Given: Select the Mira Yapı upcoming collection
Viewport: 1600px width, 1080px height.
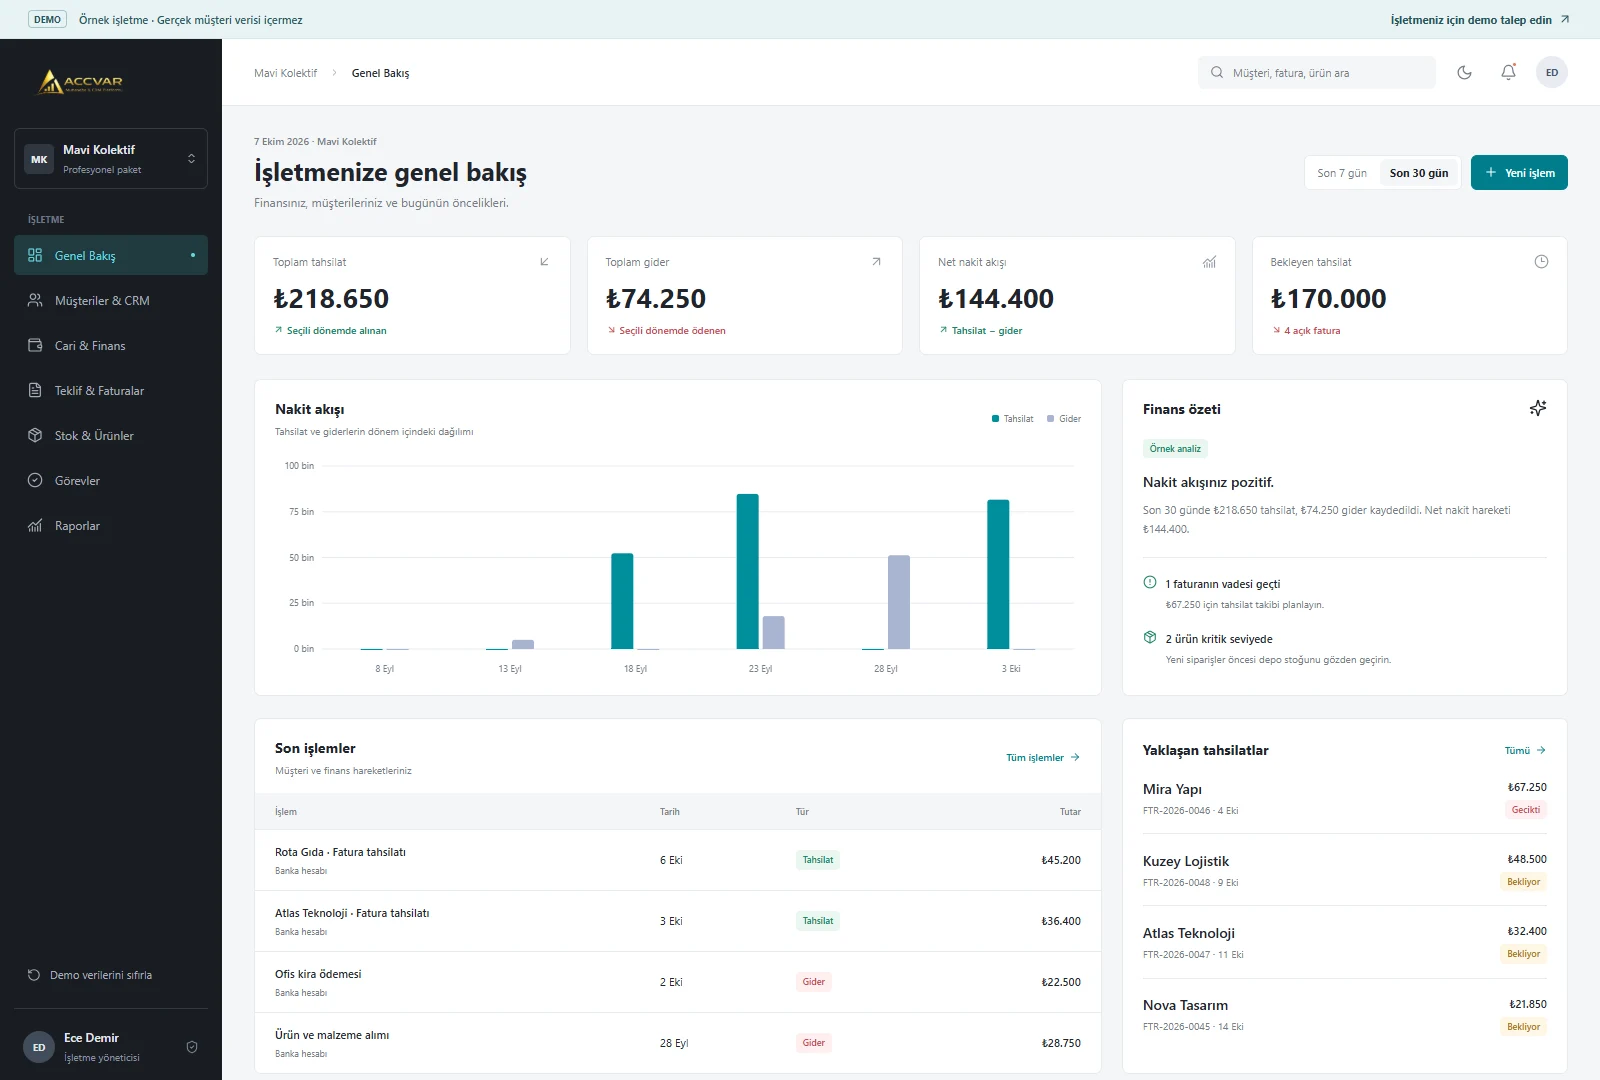Looking at the screenshot, I should point(1345,798).
